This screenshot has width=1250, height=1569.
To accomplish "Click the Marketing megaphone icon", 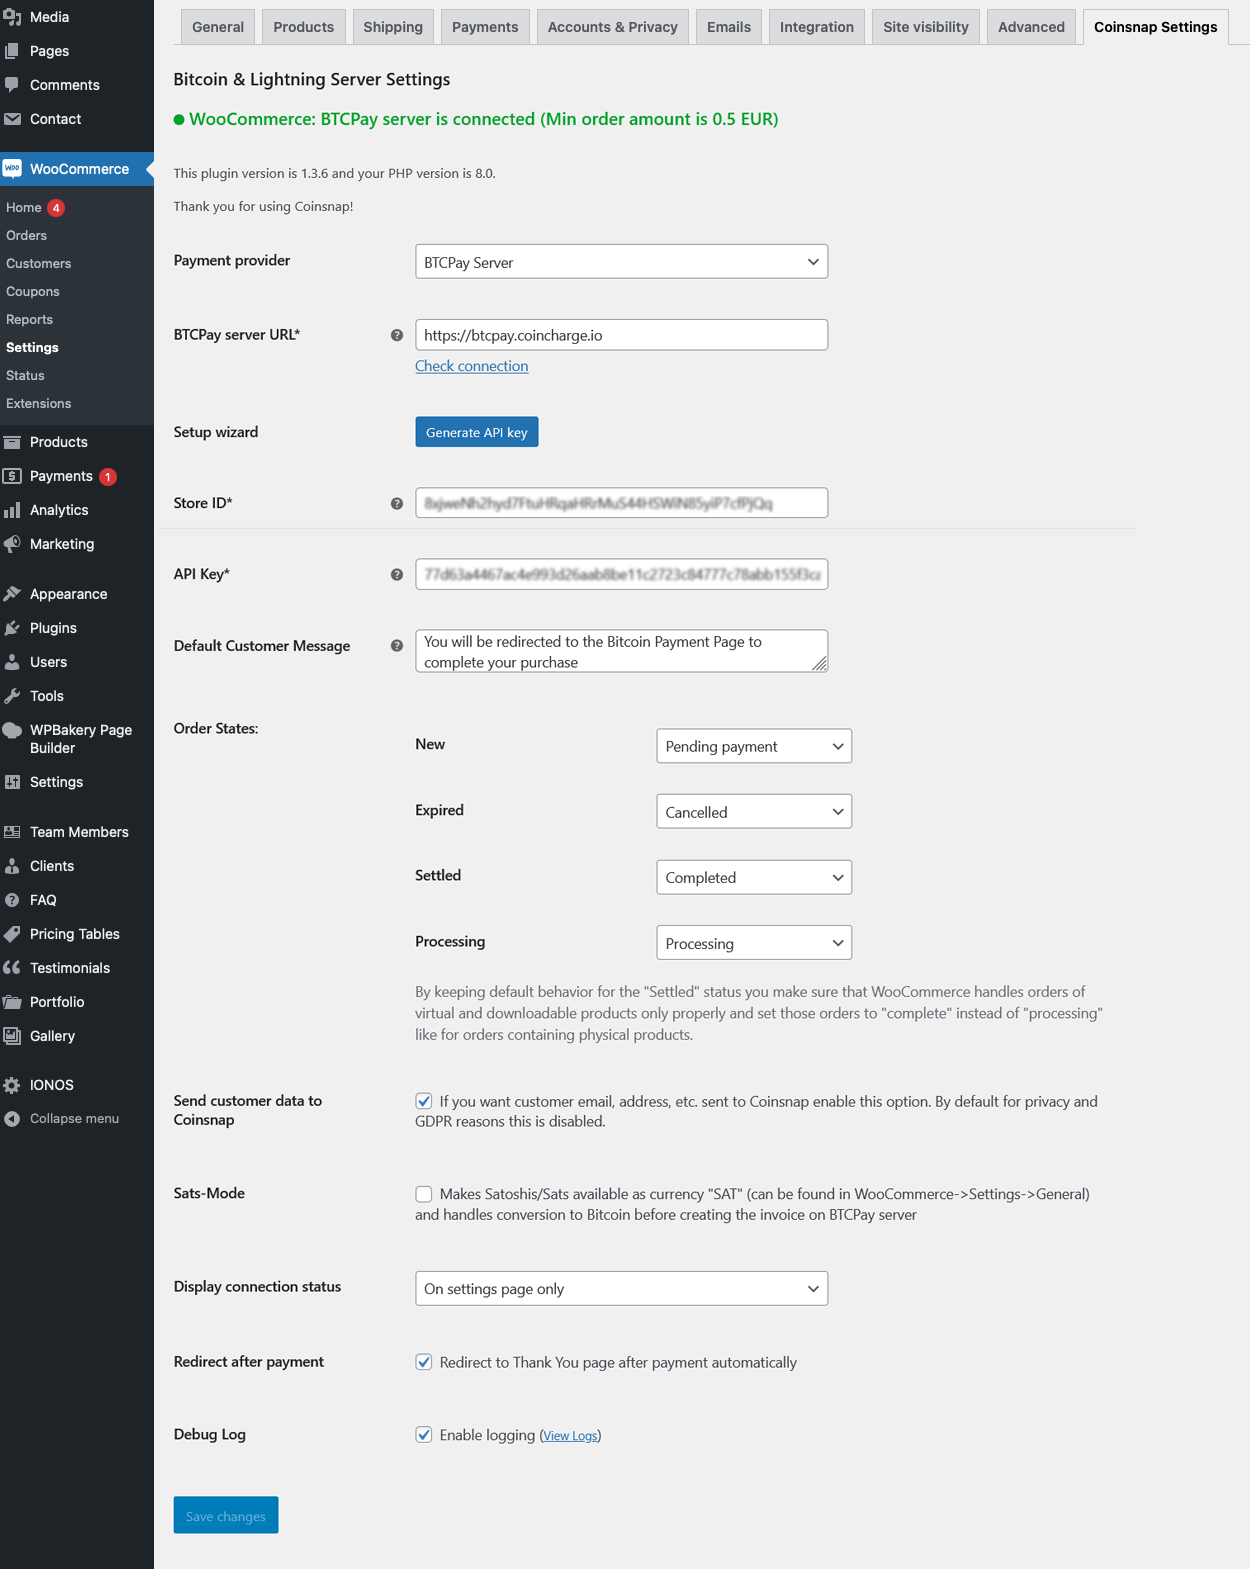I will coord(12,544).
